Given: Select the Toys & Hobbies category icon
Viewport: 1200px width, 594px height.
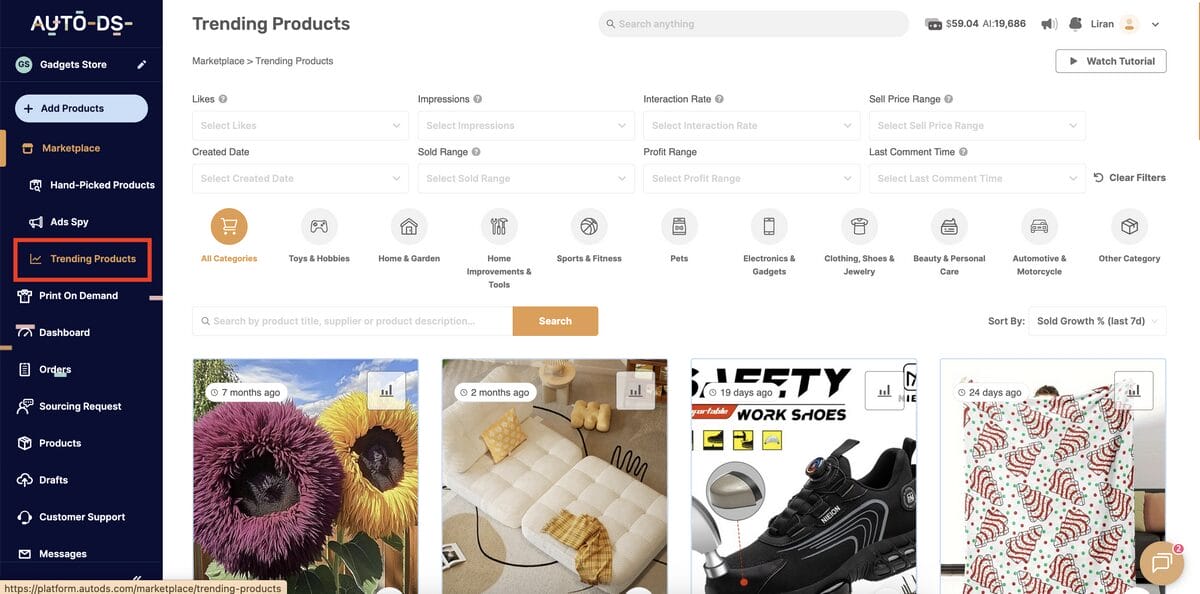Looking at the screenshot, I should click(x=319, y=227).
